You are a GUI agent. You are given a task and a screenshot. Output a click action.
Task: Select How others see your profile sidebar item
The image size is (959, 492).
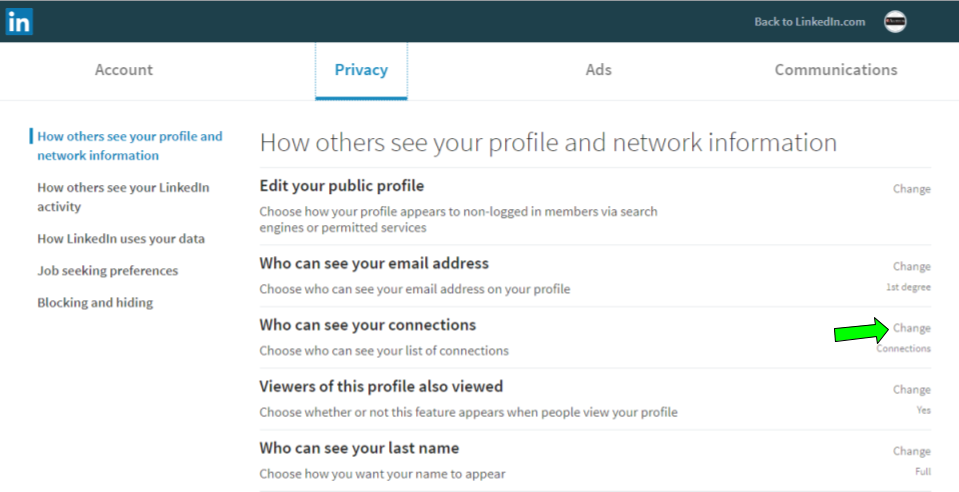pyautogui.click(x=129, y=146)
